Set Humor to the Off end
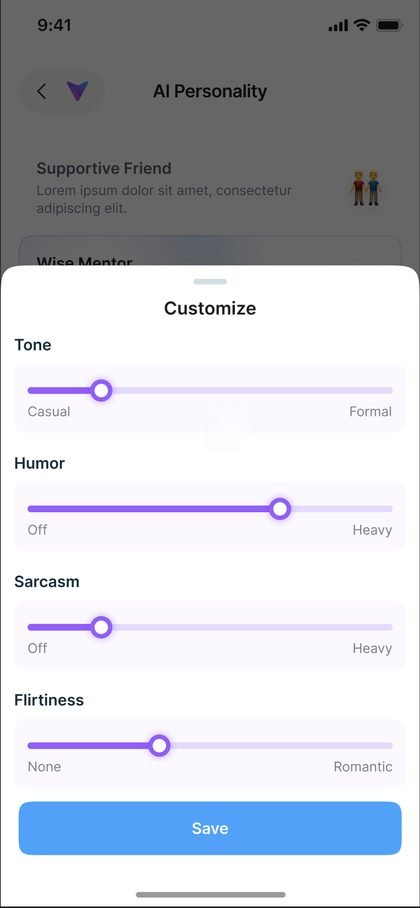420x908 pixels. point(29,509)
